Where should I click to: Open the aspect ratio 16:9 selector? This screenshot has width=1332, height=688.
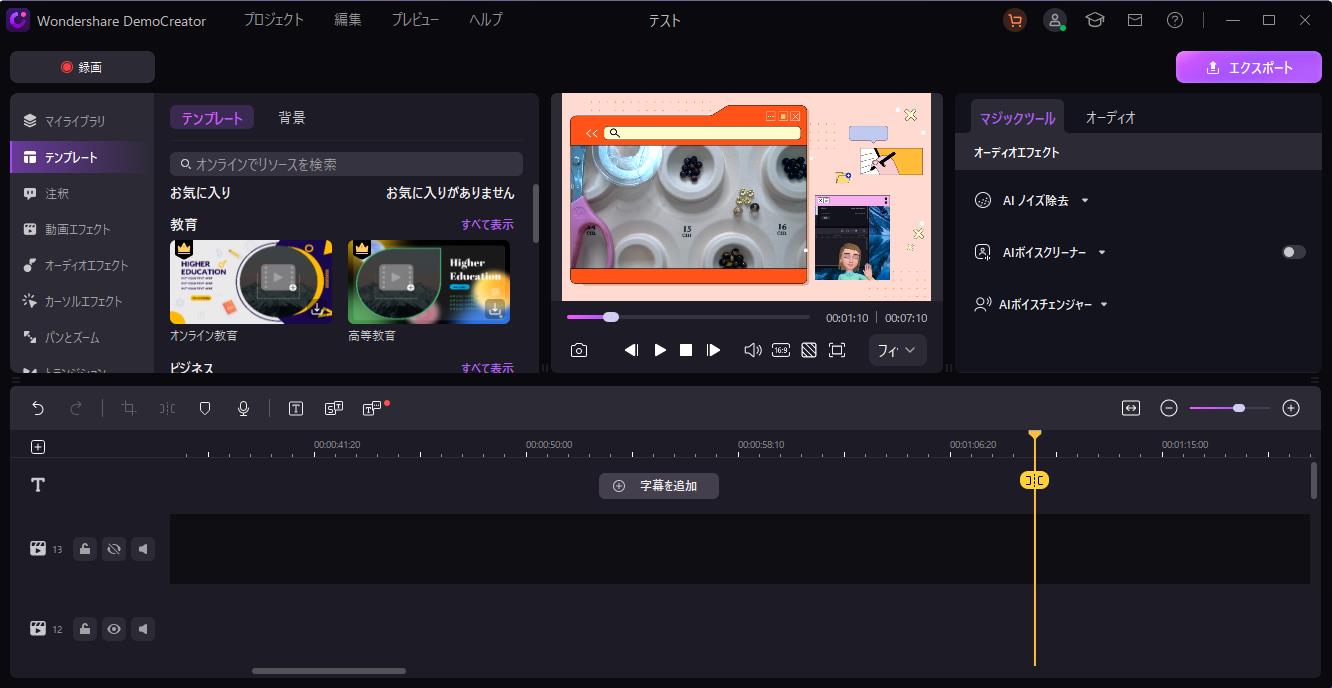coord(781,350)
